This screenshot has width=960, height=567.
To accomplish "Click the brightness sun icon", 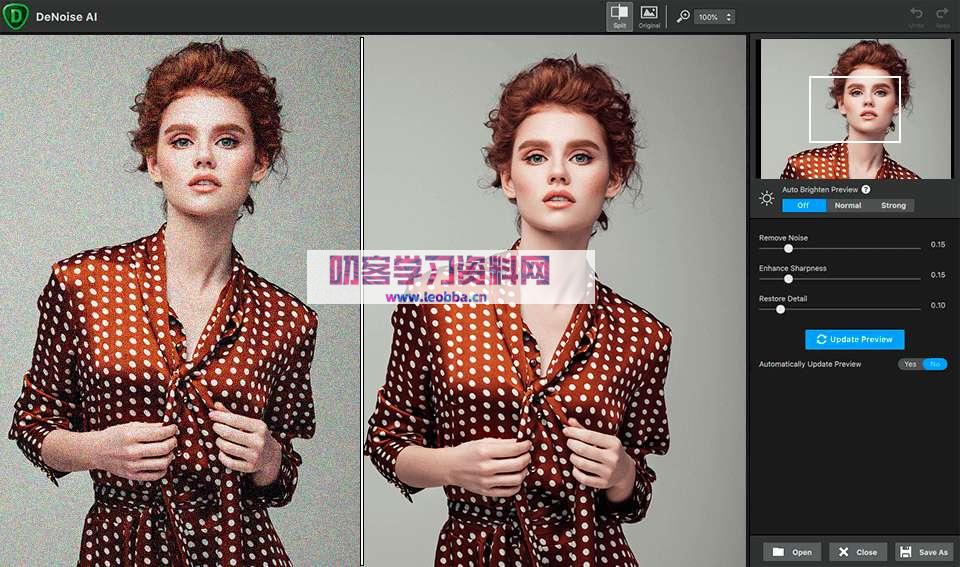I will point(767,198).
